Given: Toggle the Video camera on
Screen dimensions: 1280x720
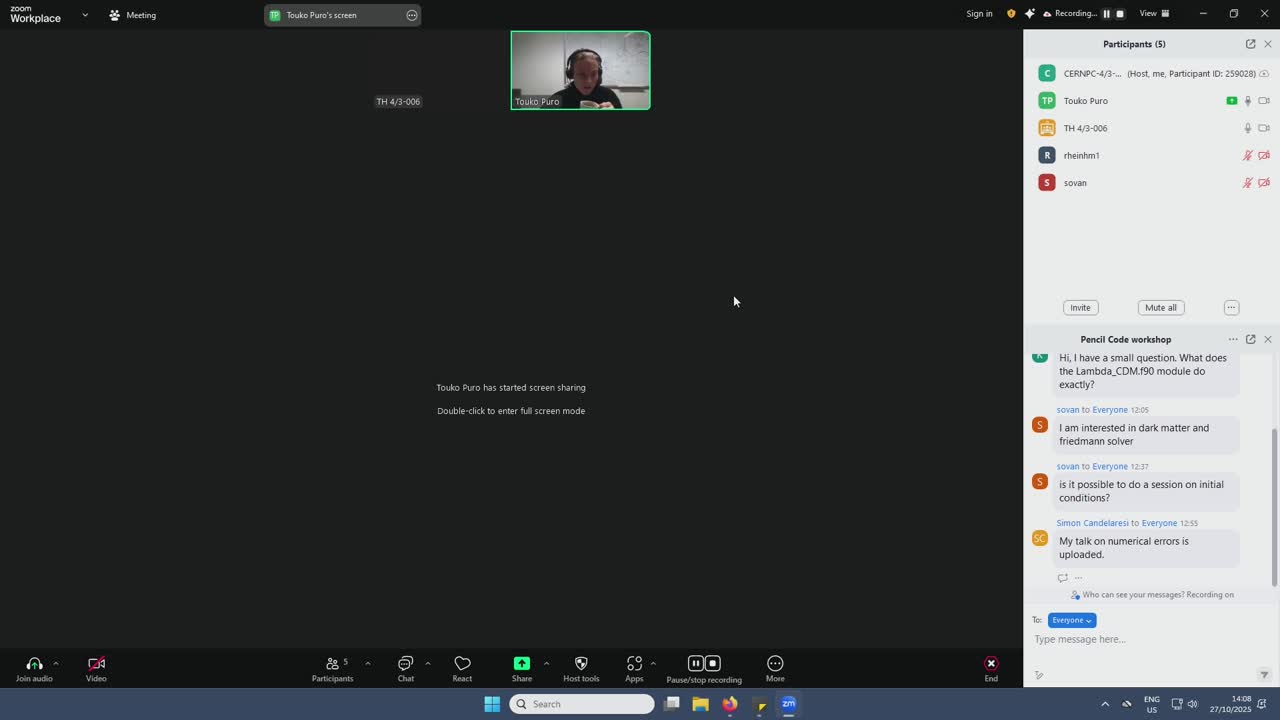Looking at the screenshot, I should pyautogui.click(x=96, y=664).
